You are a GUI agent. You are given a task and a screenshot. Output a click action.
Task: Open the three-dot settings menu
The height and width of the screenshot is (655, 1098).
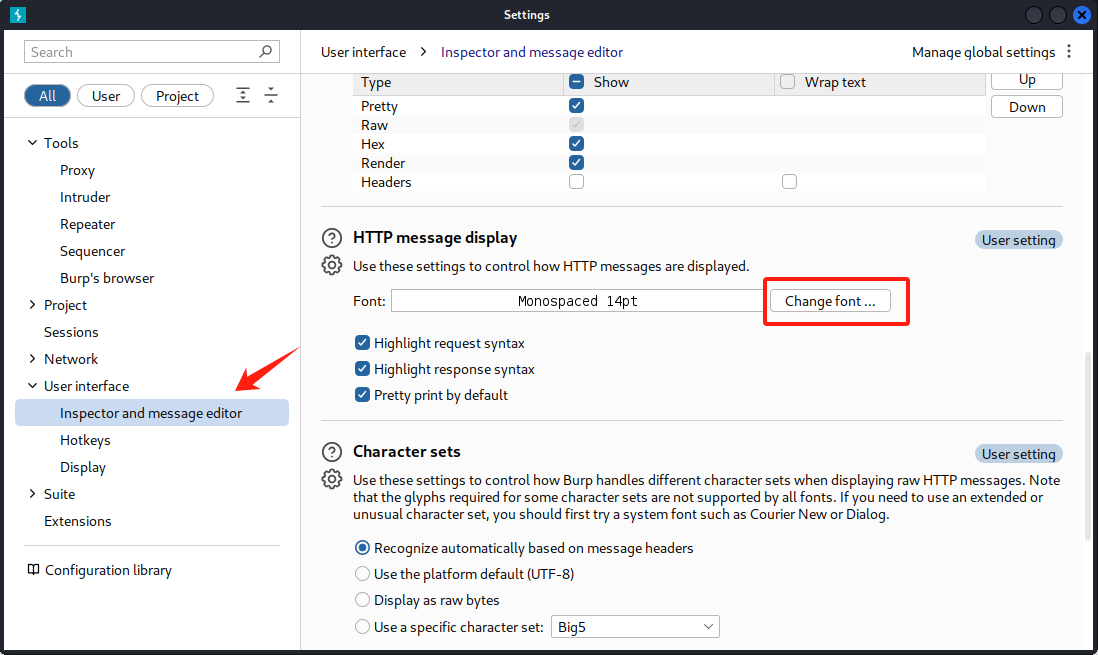pyautogui.click(x=1069, y=51)
